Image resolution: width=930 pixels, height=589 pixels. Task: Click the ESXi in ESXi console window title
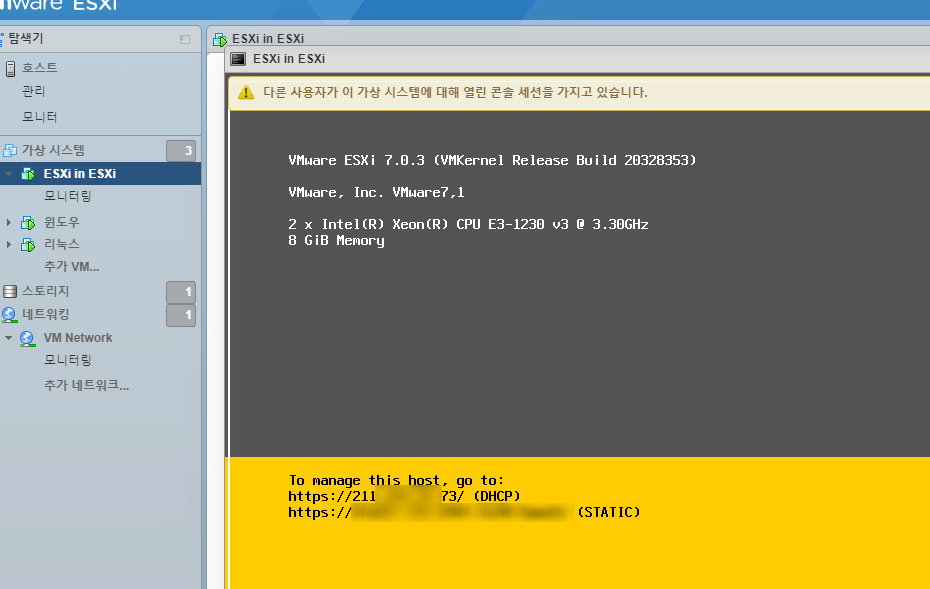[x=289, y=59]
